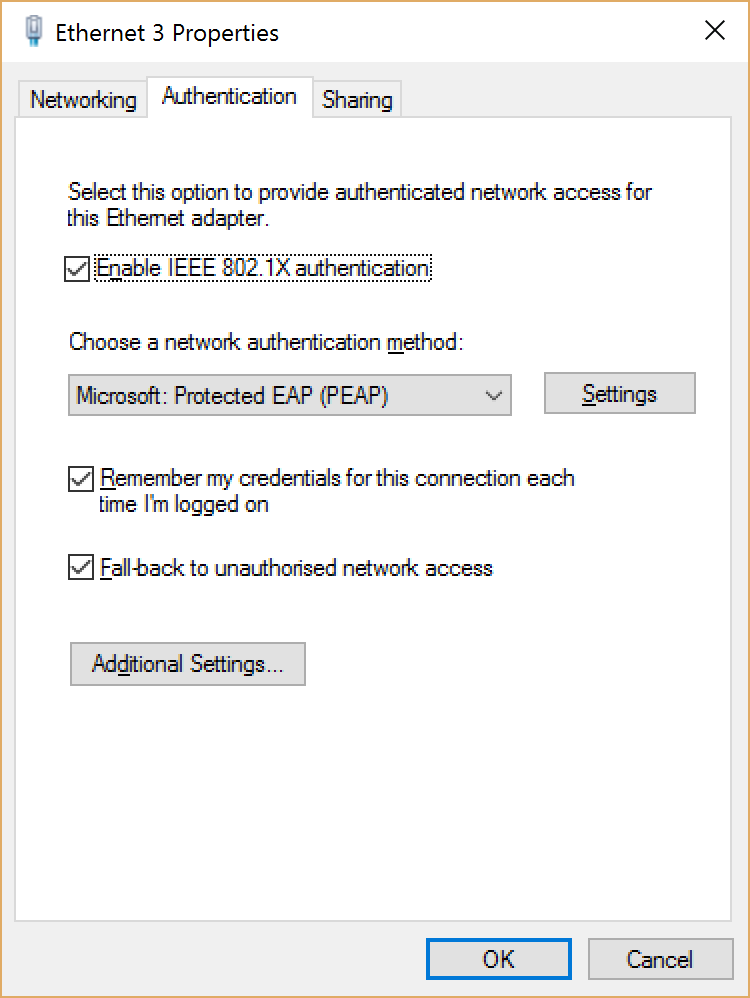Dismiss the dialog with Cancel
Image resolution: width=750 pixels, height=998 pixels.
click(660, 958)
